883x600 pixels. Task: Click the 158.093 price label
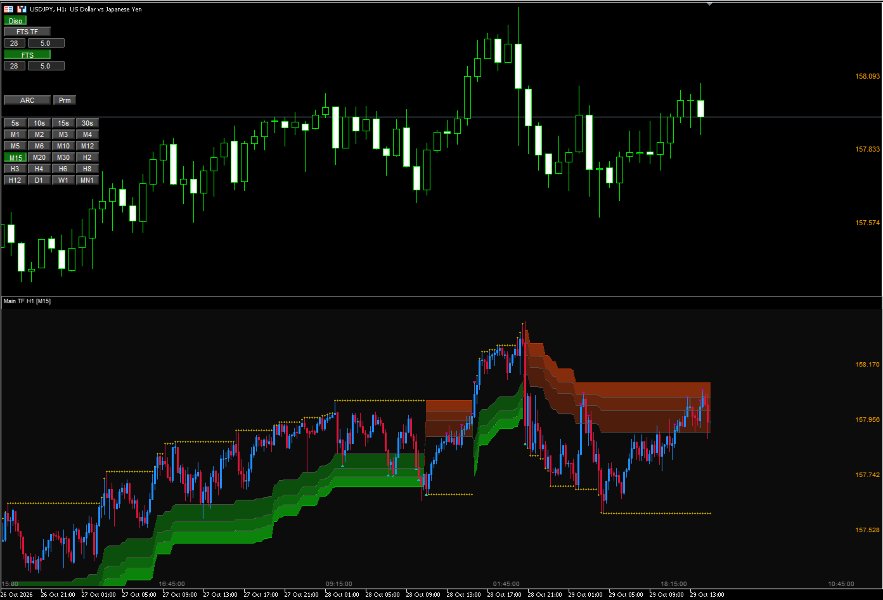pos(867,77)
